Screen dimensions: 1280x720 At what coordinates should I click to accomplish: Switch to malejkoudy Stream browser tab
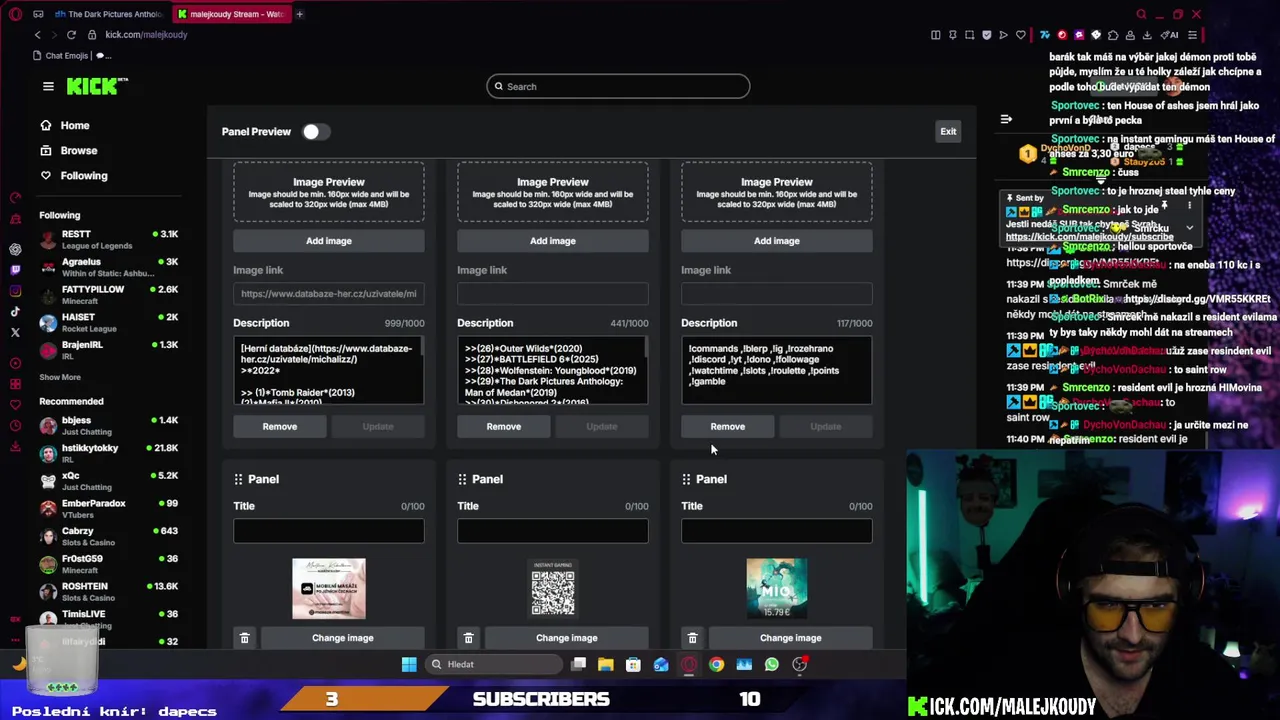pyautogui.click(x=231, y=14)
